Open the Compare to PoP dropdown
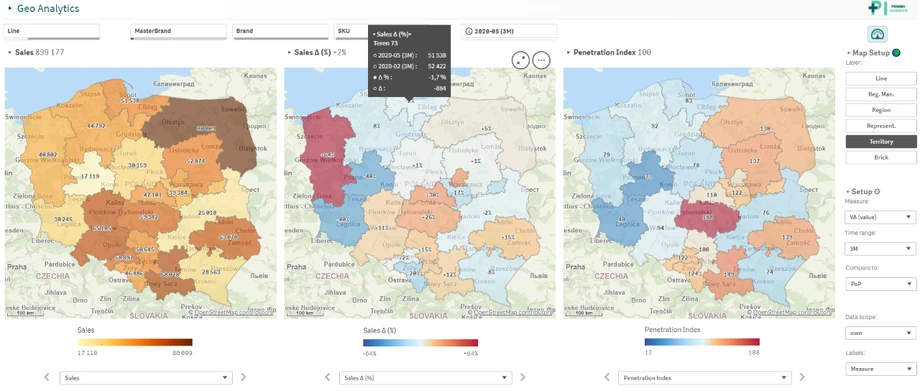Viewport: 920px width, 391px height. click(x=881, y=284)
